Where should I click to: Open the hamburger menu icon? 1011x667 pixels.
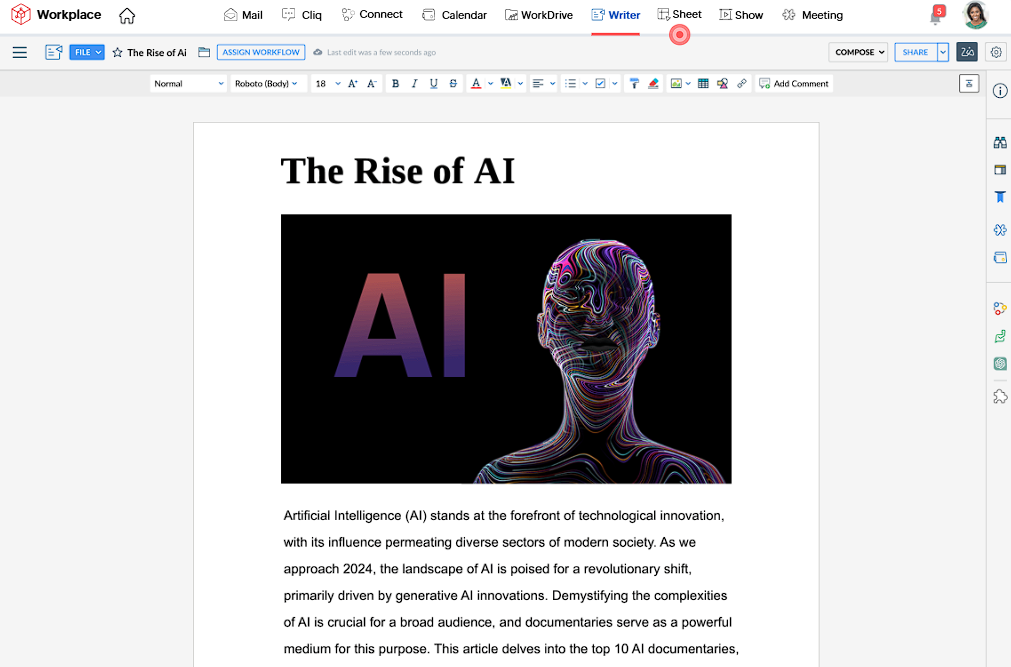19,52
